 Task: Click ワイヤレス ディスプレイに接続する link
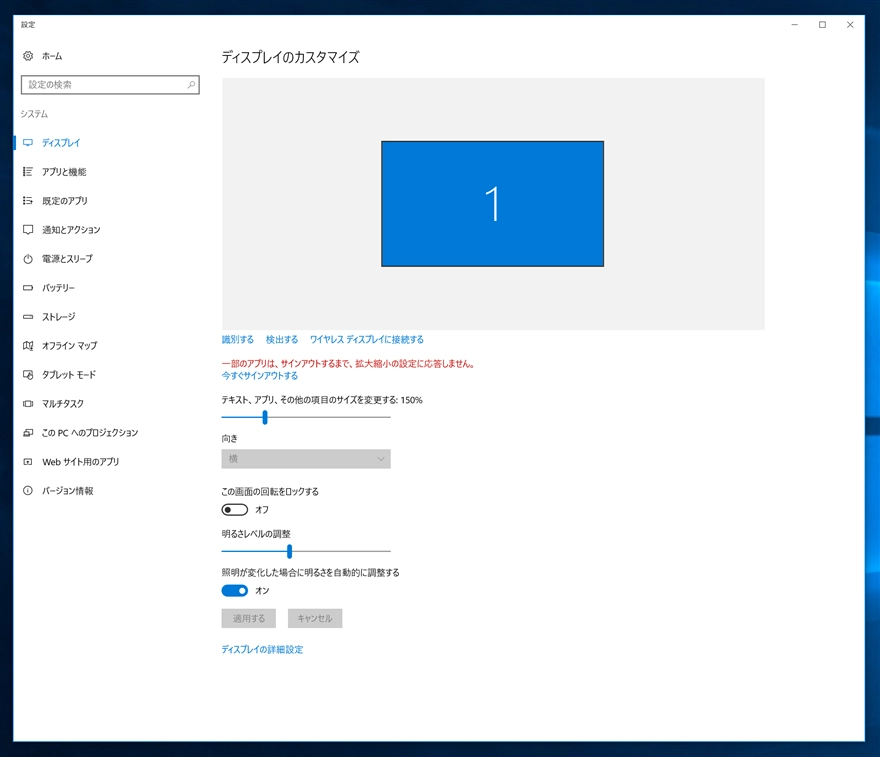[x=366, y=339]
